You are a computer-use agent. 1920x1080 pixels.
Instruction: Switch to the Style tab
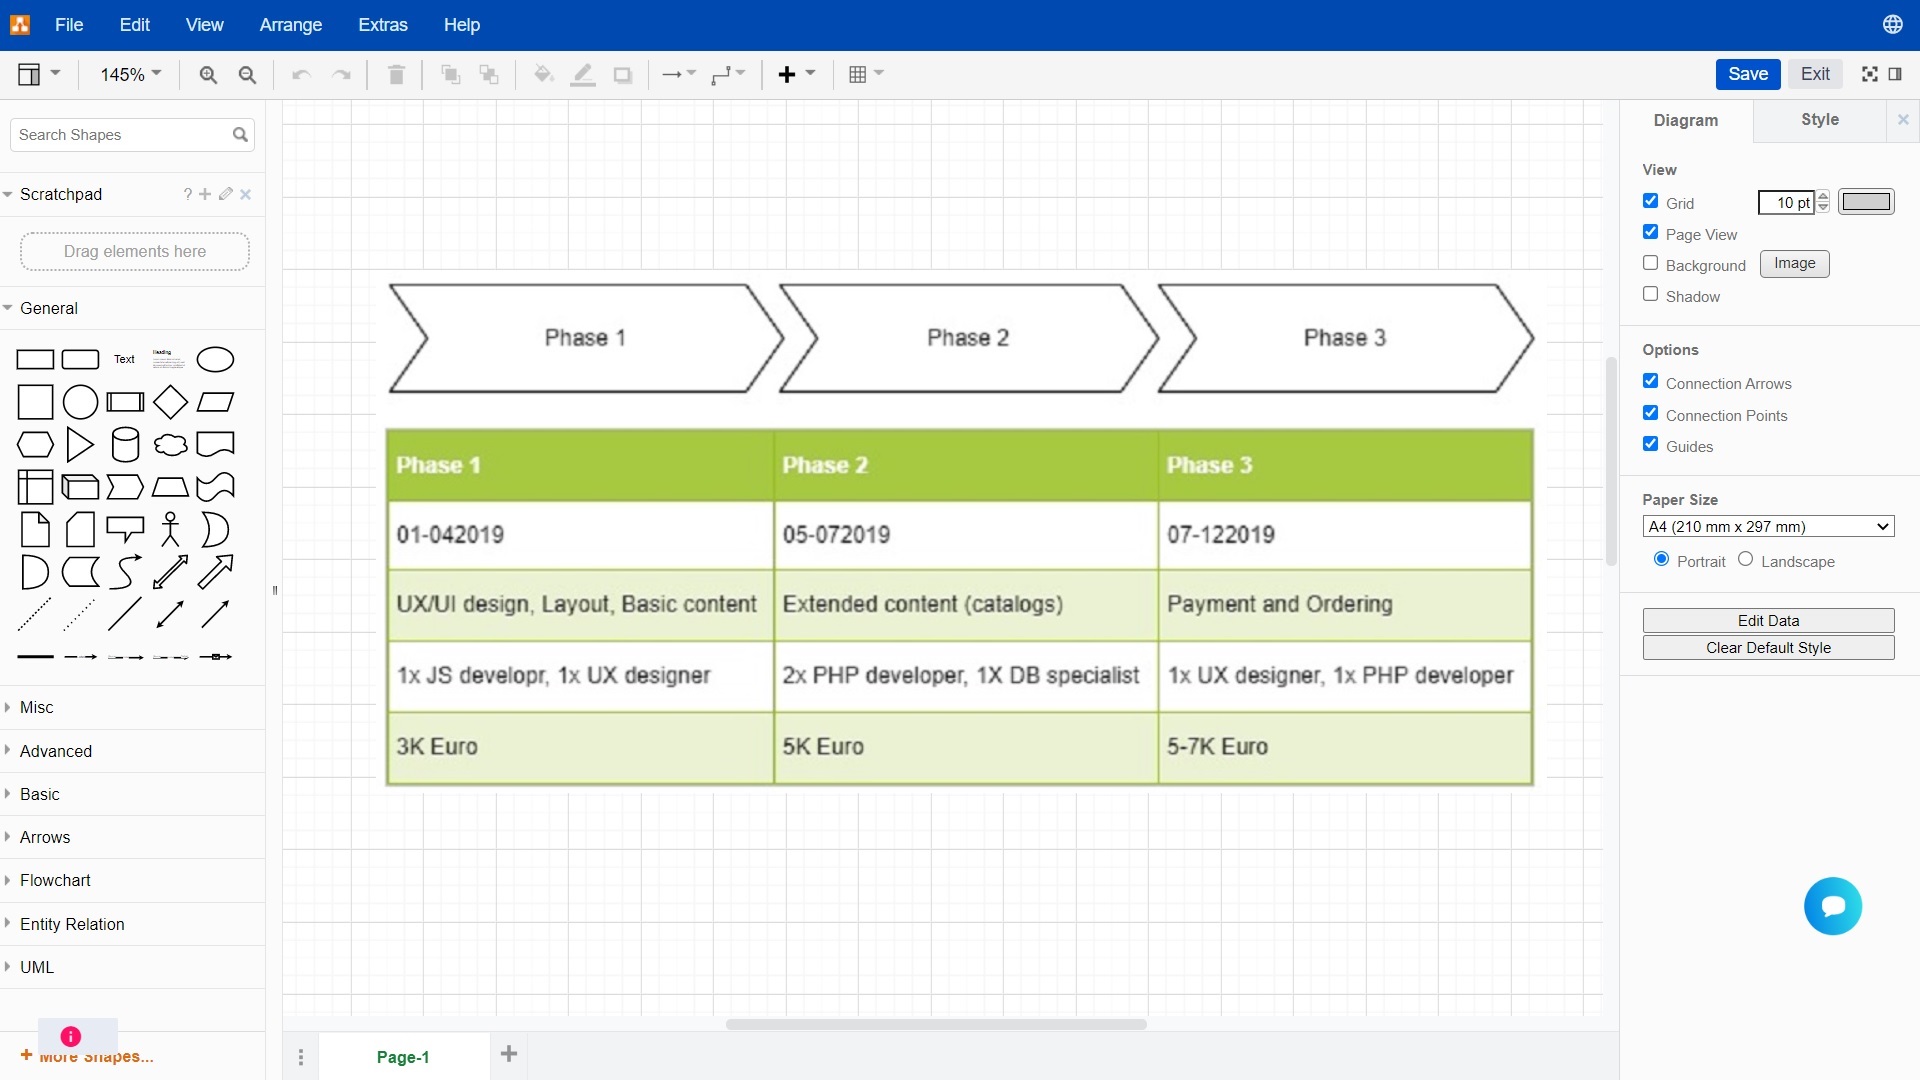(x=1819, y=120)
